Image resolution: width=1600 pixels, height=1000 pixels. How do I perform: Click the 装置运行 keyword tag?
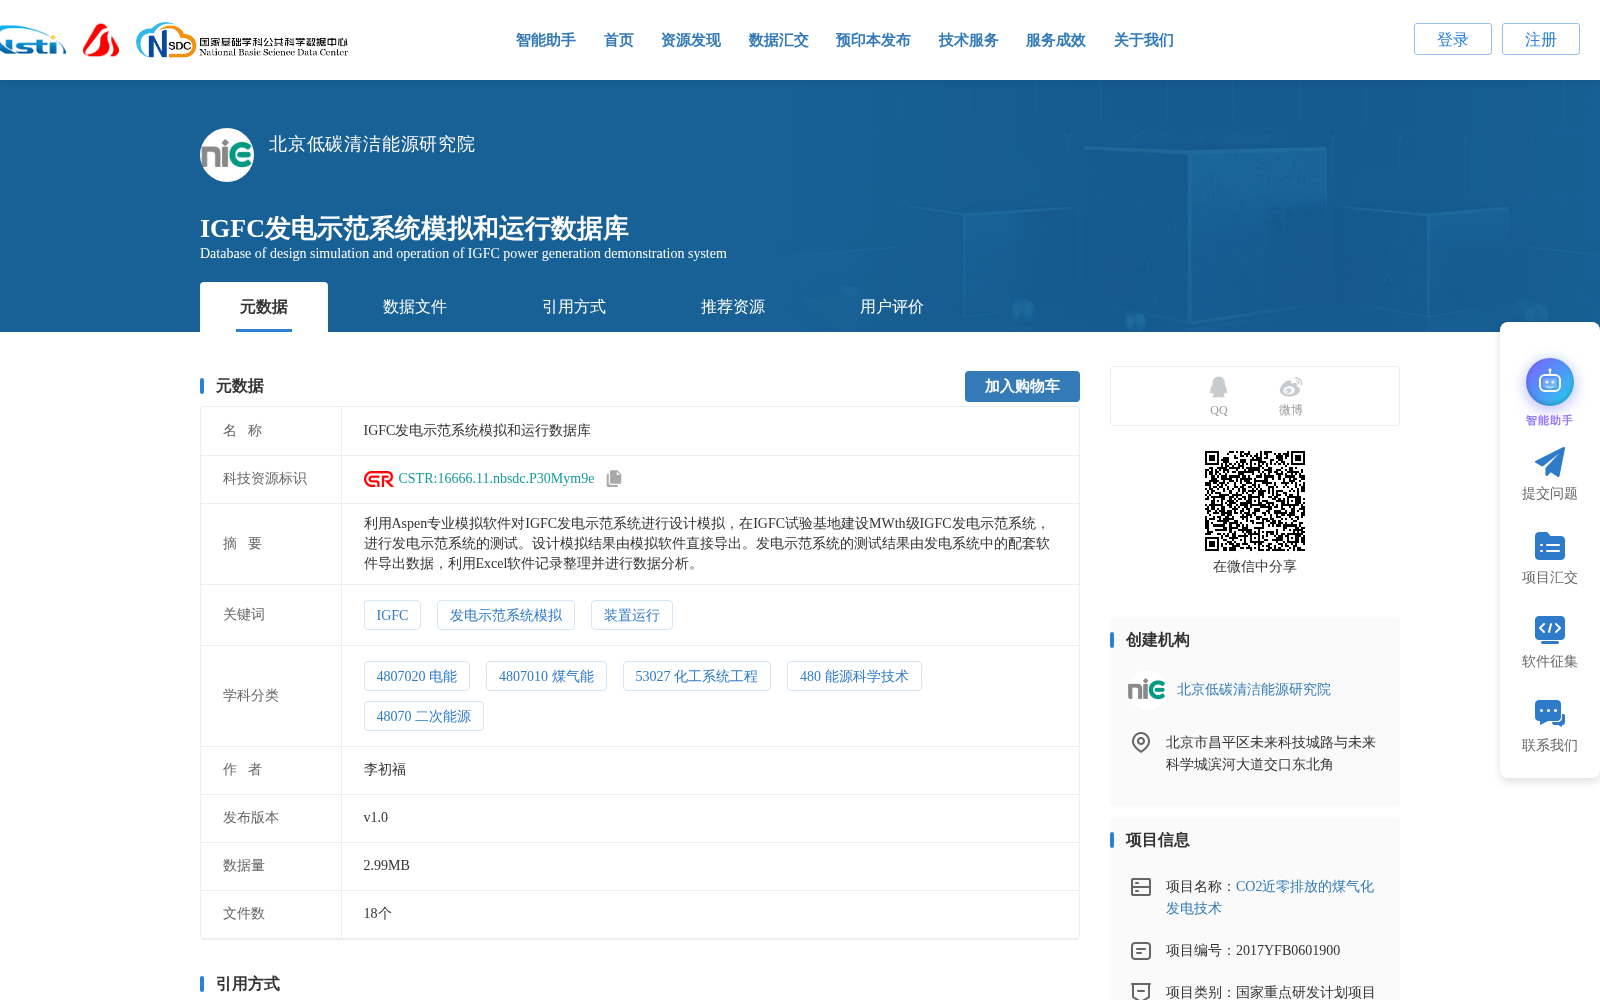[632, 615]
